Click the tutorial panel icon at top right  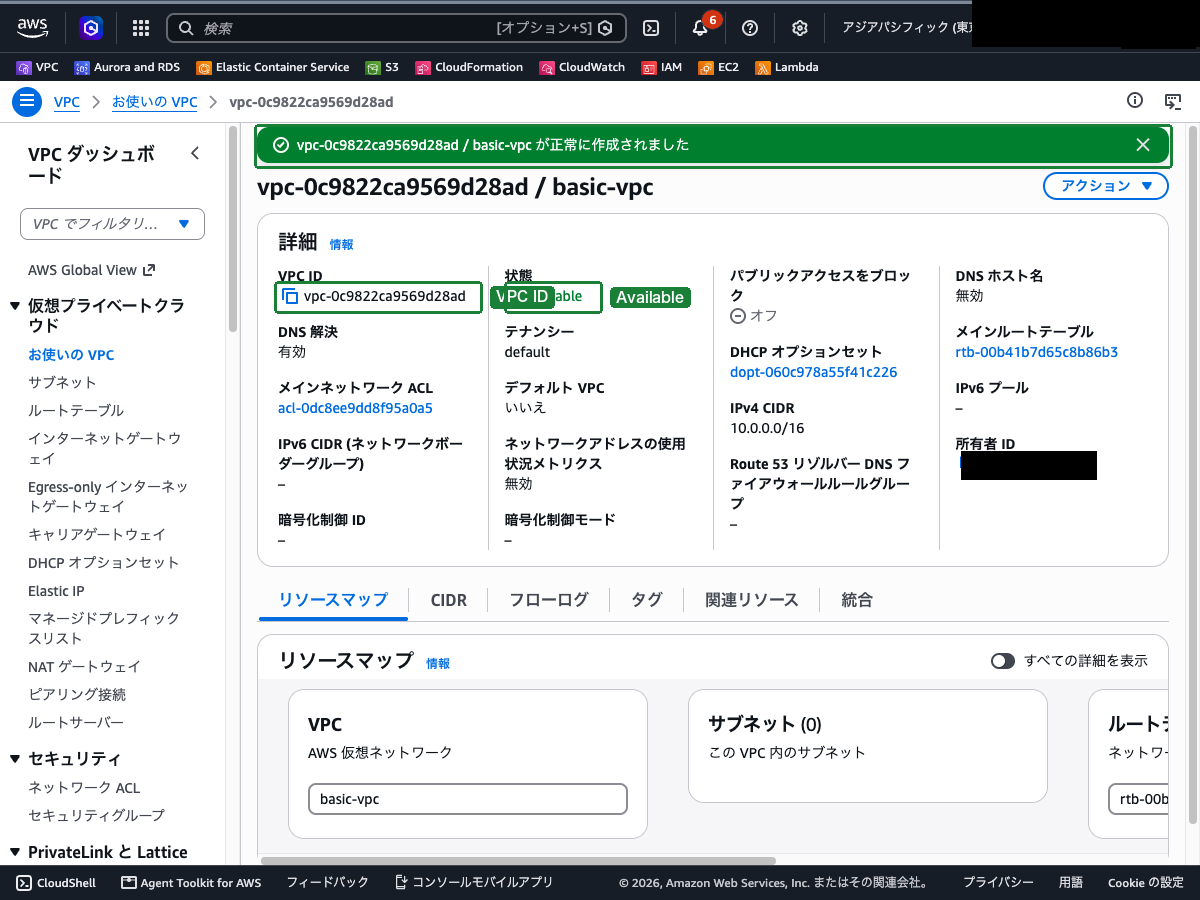pyautogui.click(x=1174, y=101)
